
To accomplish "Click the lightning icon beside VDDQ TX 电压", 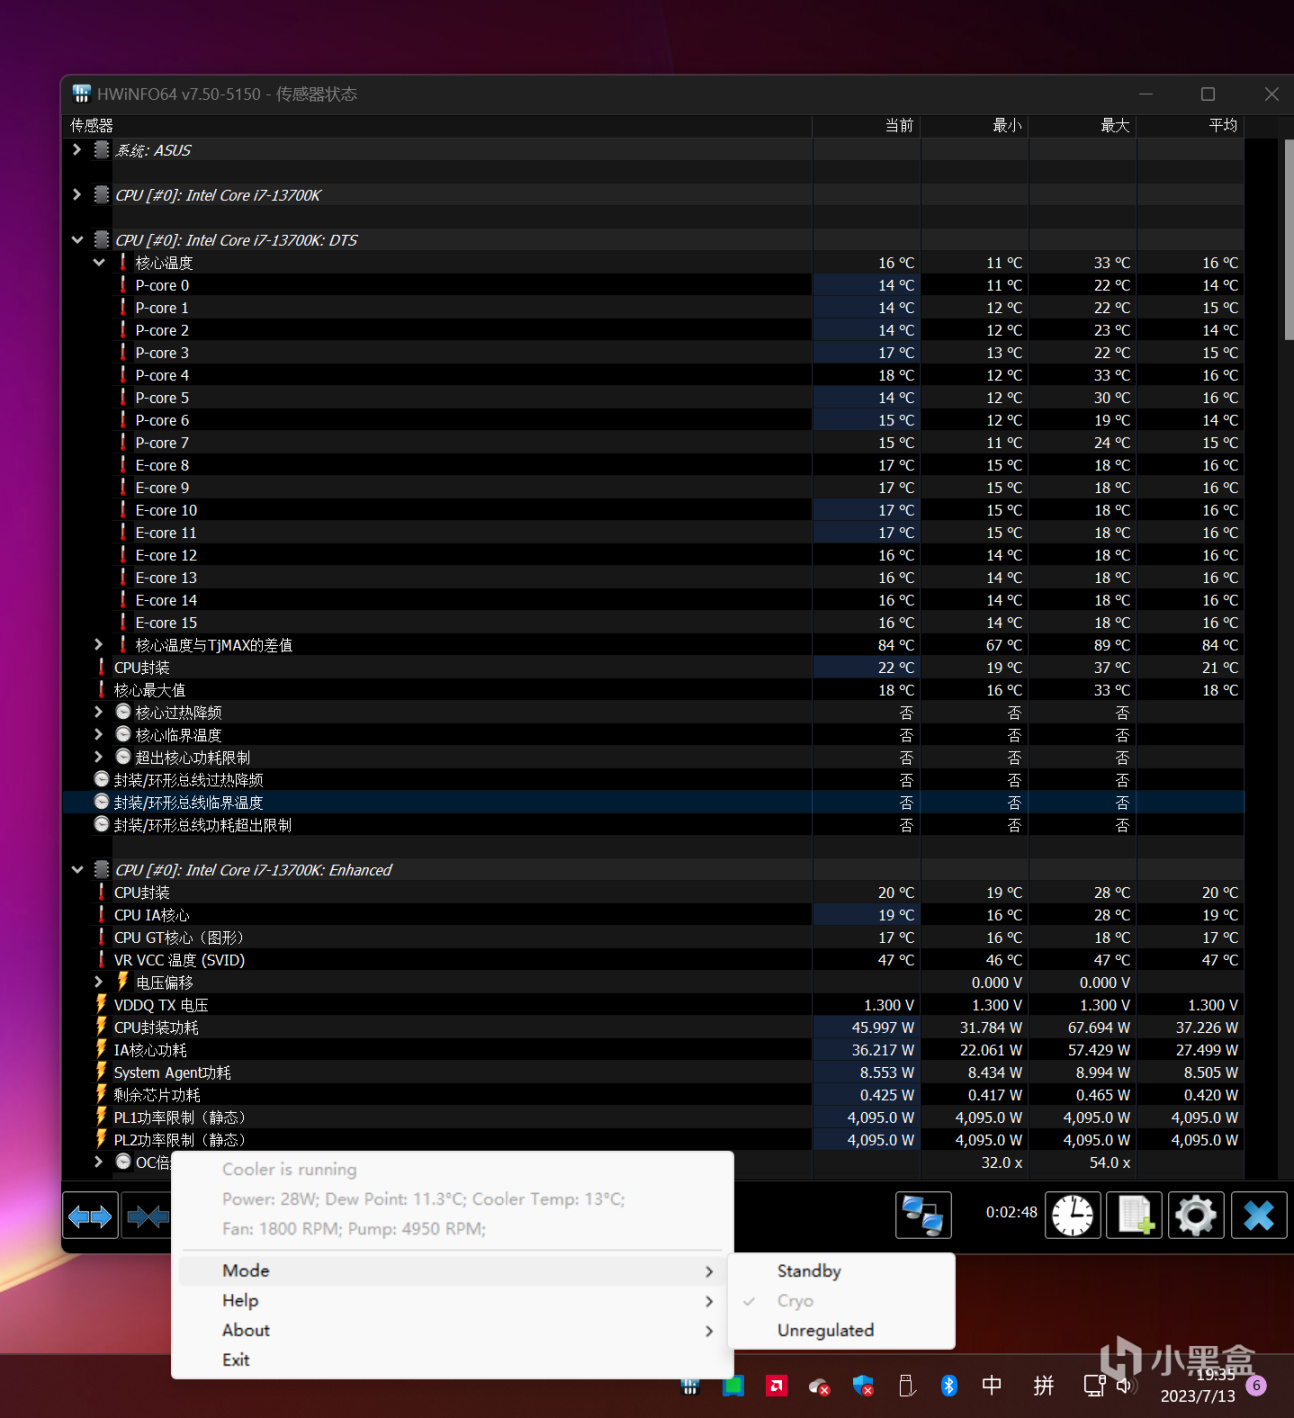I will tap(101, 1004).
